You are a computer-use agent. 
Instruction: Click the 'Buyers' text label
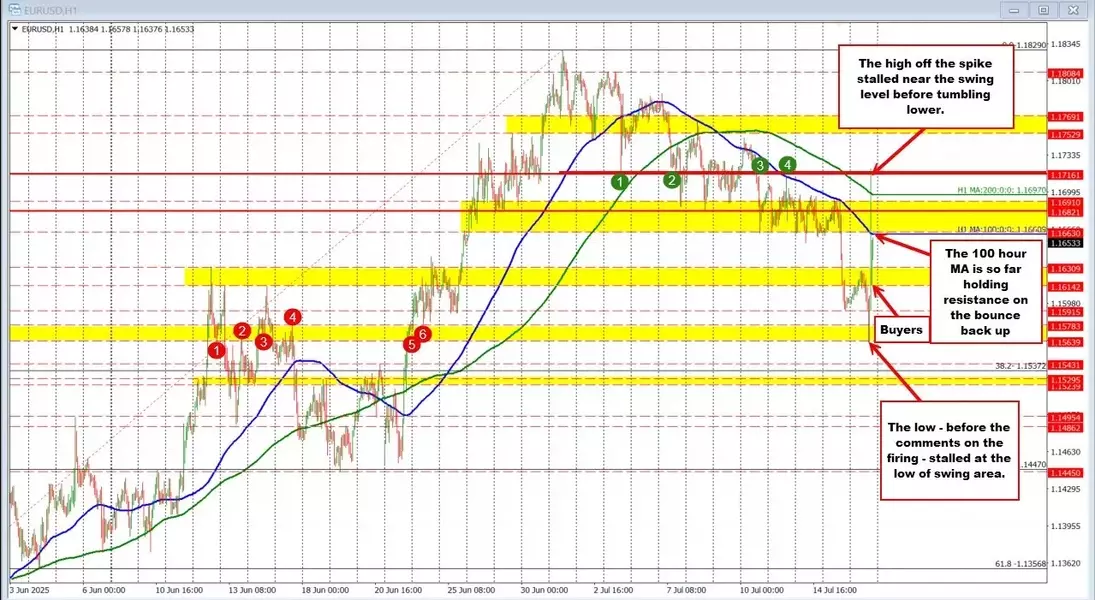point(901,330)
